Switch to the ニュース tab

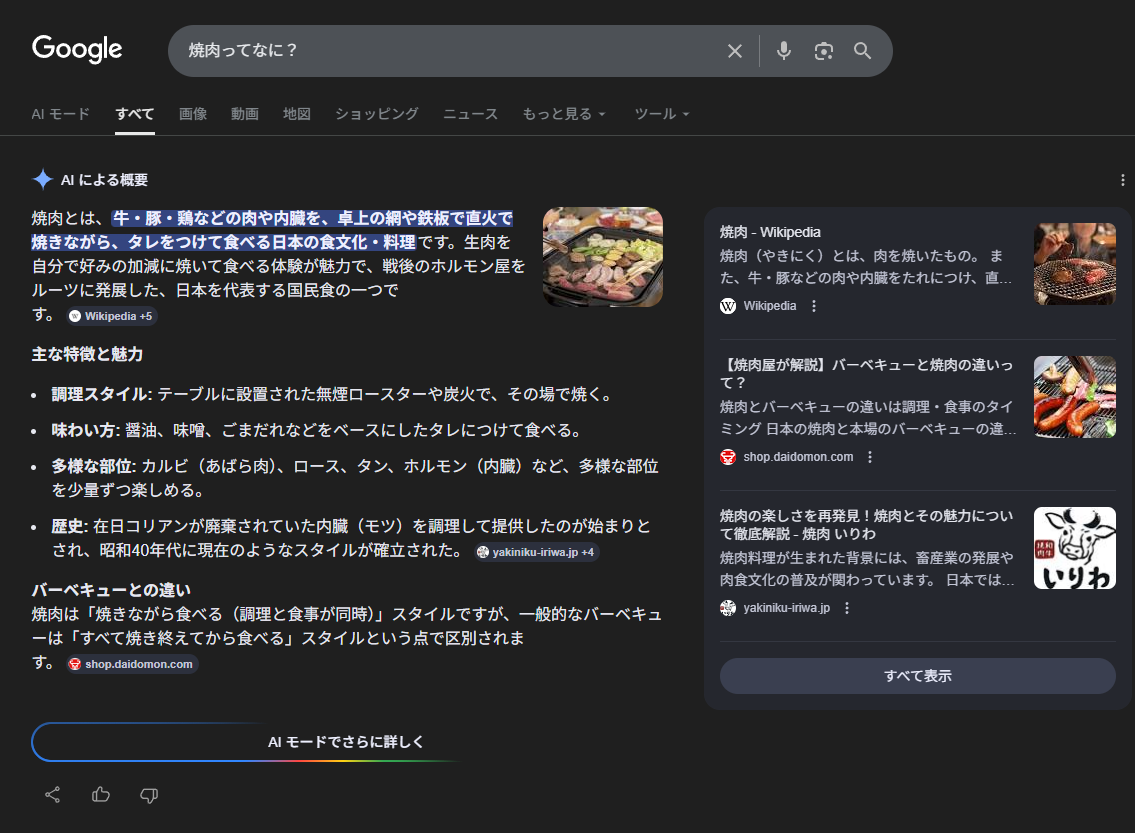469,114
